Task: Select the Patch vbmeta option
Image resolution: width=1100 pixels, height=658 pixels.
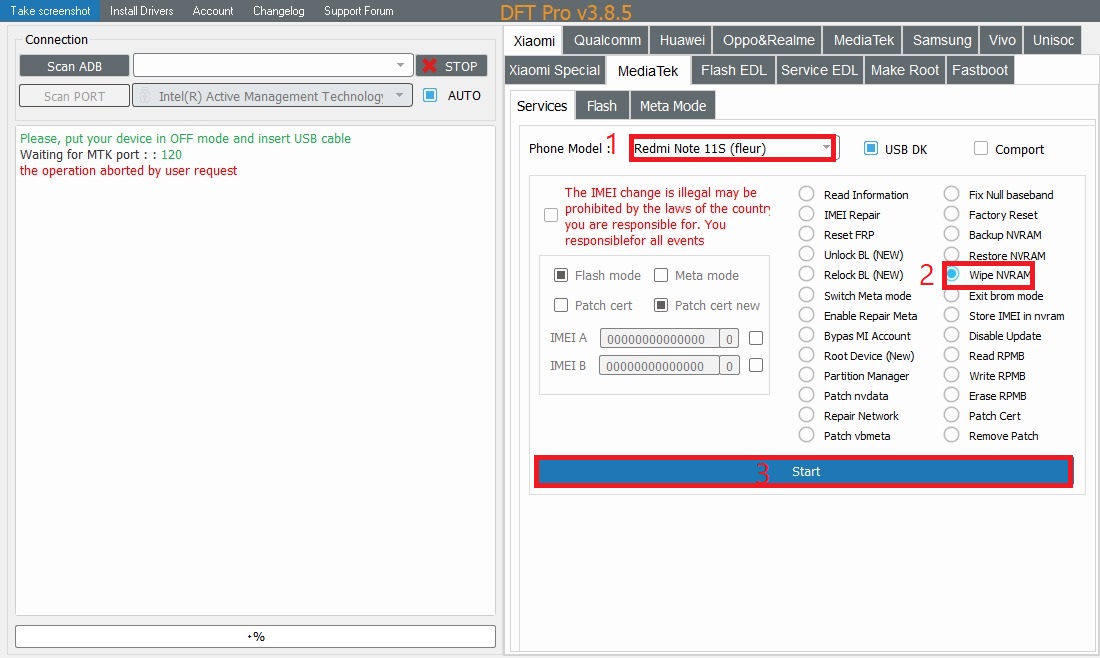Action: click(807, 435)
